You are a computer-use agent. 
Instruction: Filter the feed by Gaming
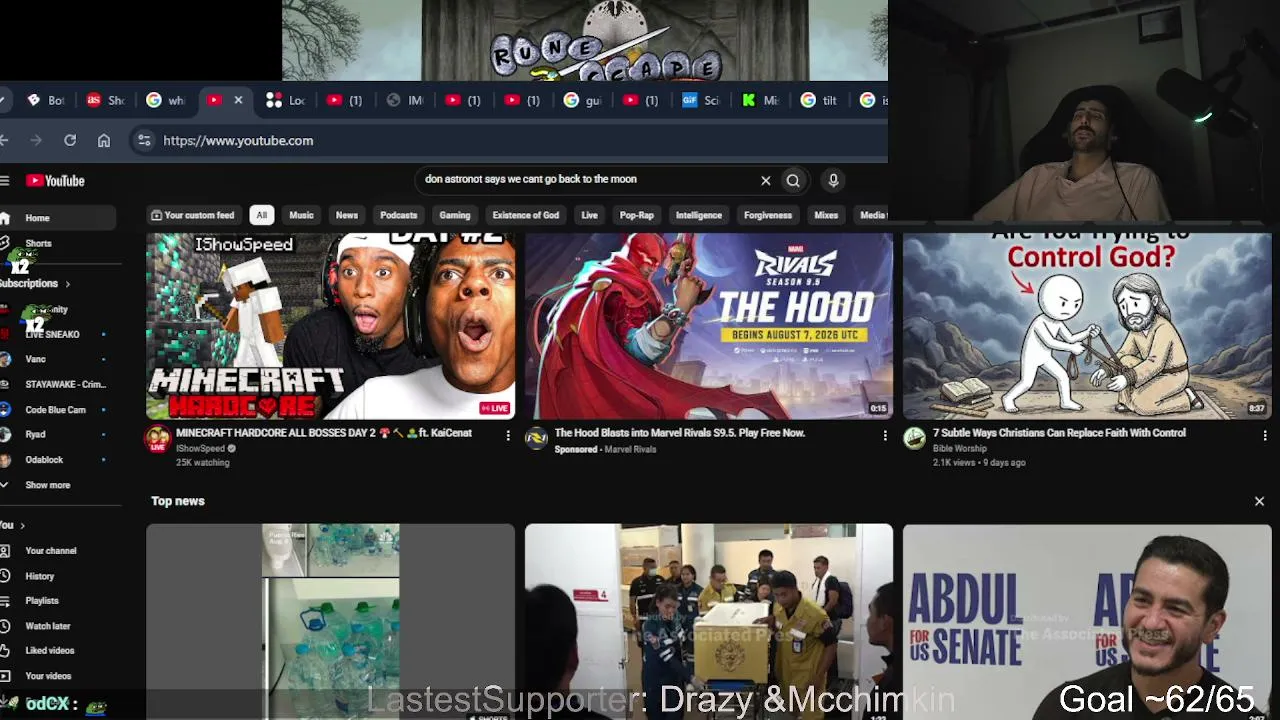click(454, 215)
